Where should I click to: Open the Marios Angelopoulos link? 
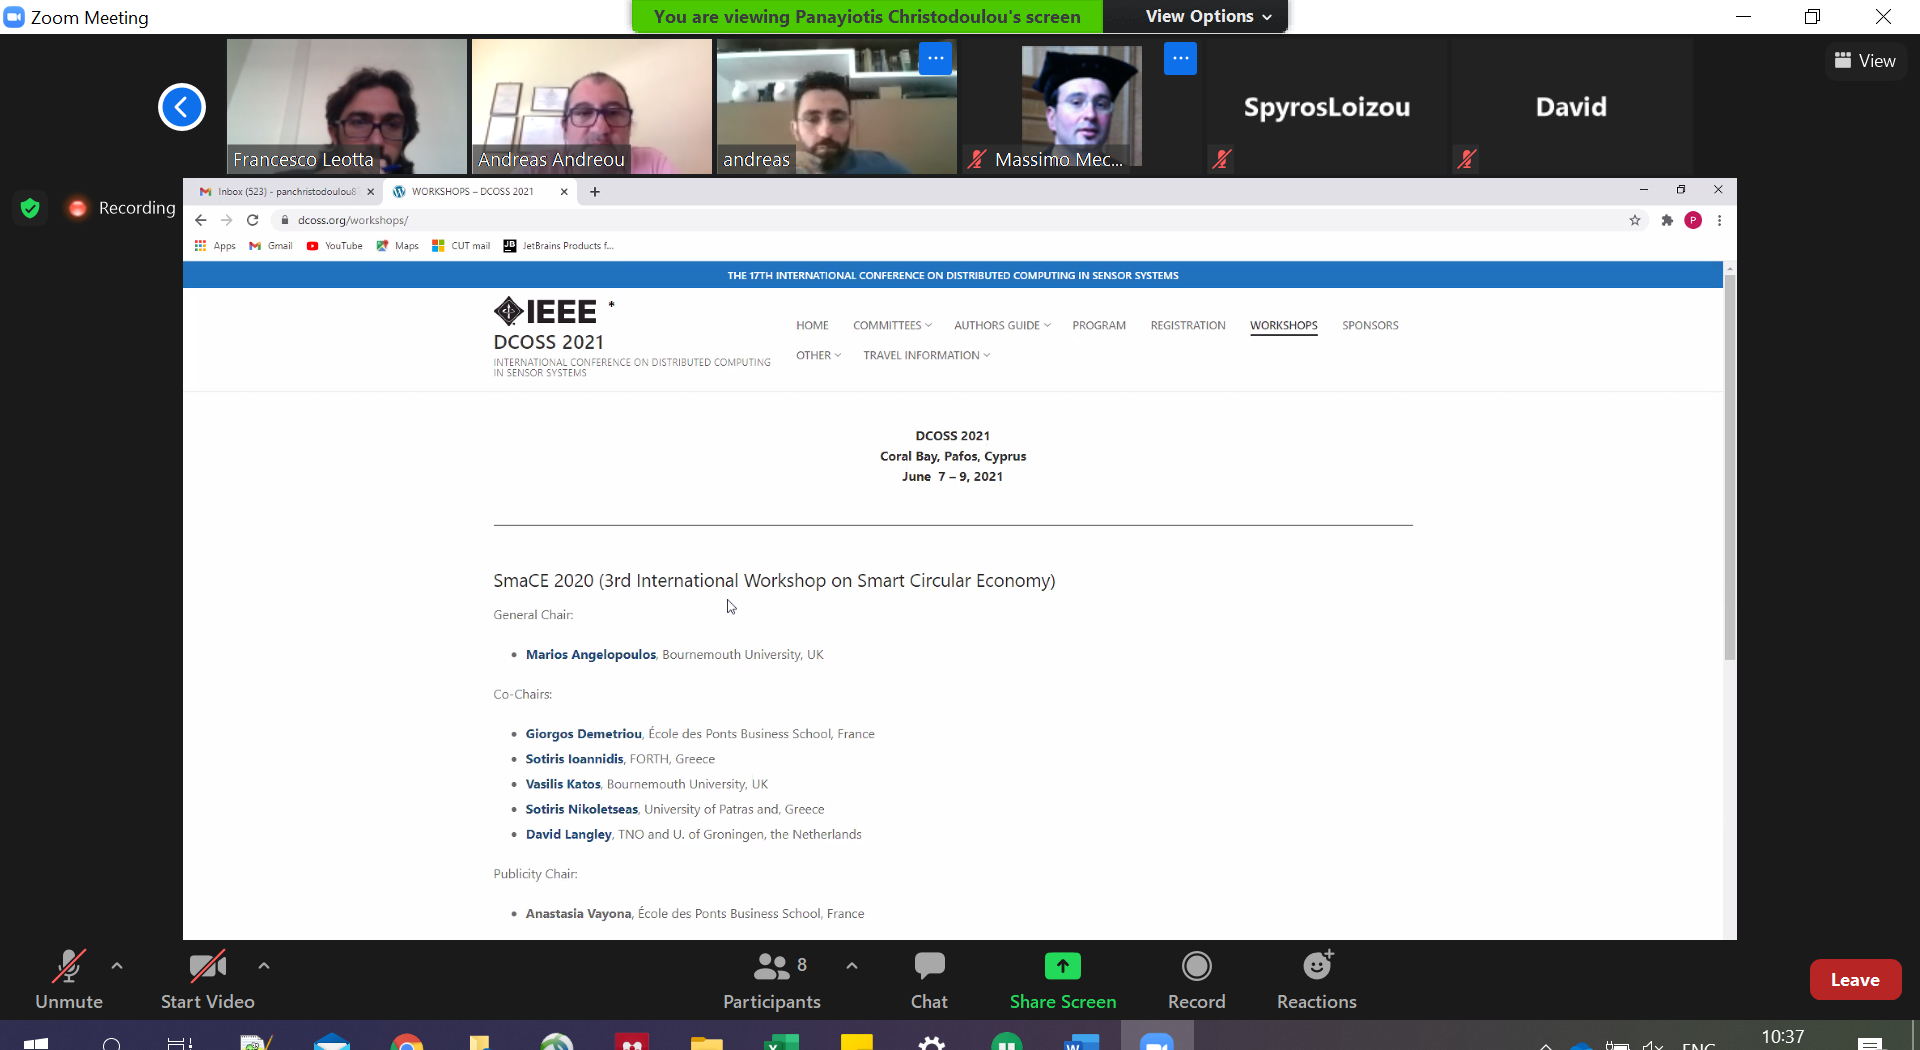point(590,655)
